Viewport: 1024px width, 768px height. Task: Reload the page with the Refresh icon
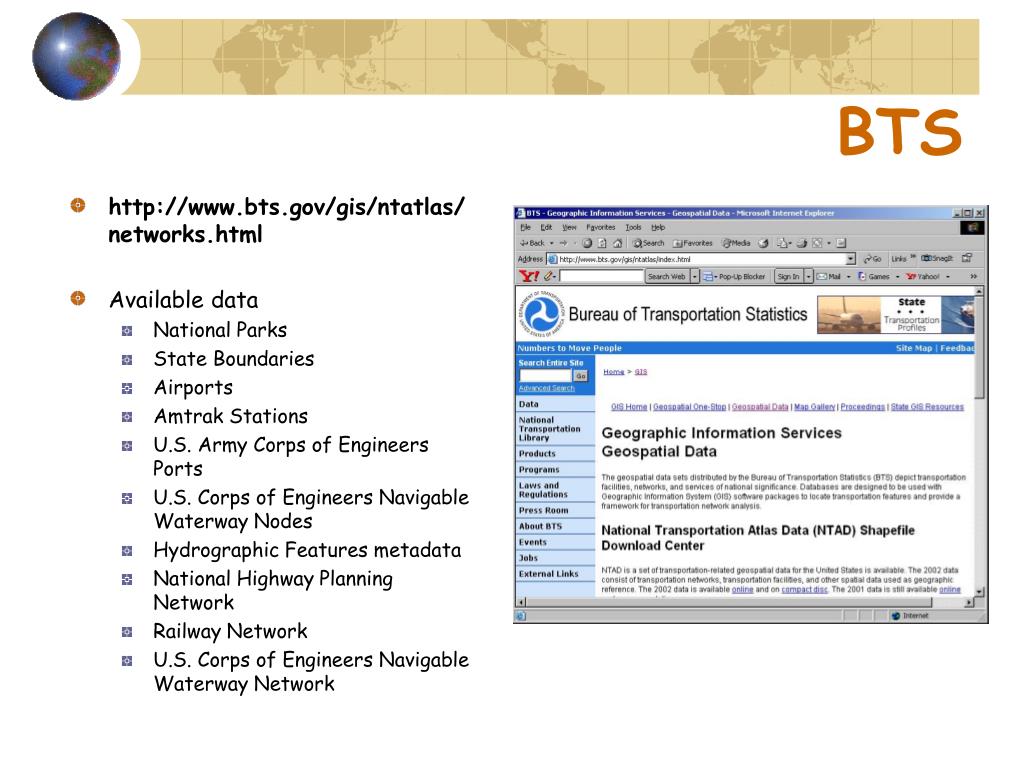(x=602, y=243)
